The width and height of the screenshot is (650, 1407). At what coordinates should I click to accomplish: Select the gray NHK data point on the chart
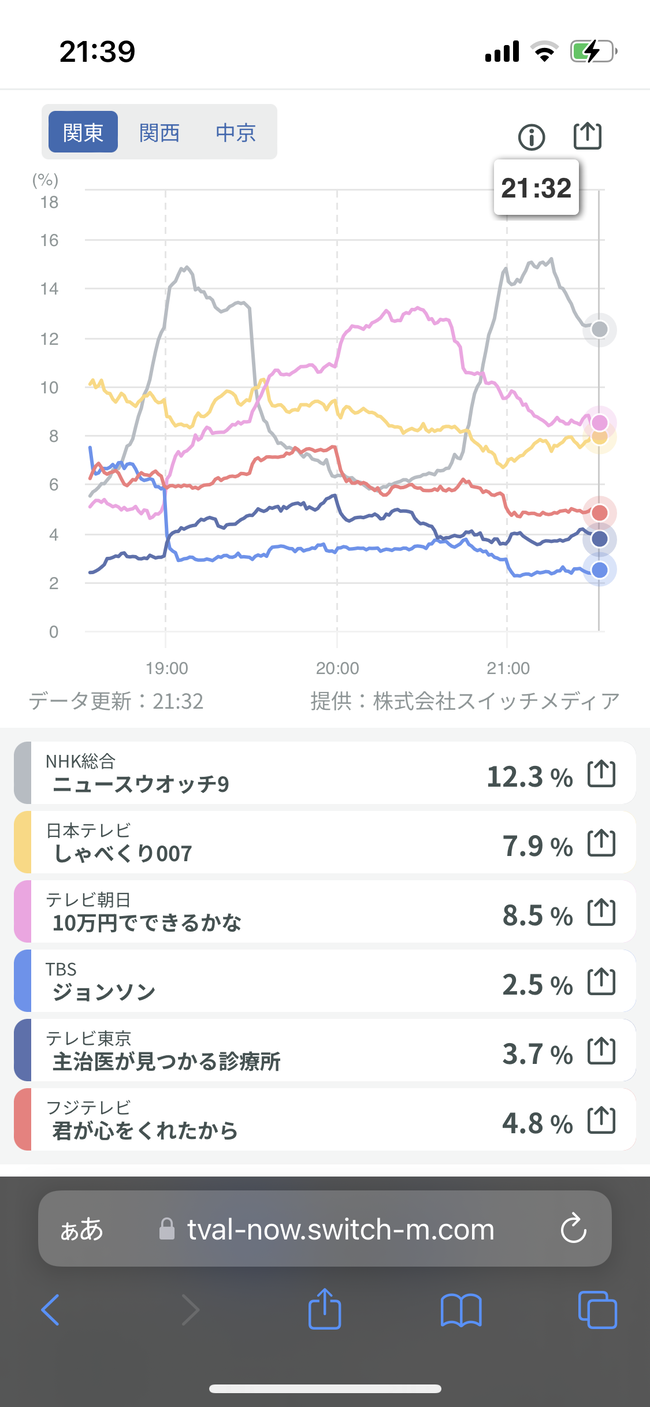point(599,329)
